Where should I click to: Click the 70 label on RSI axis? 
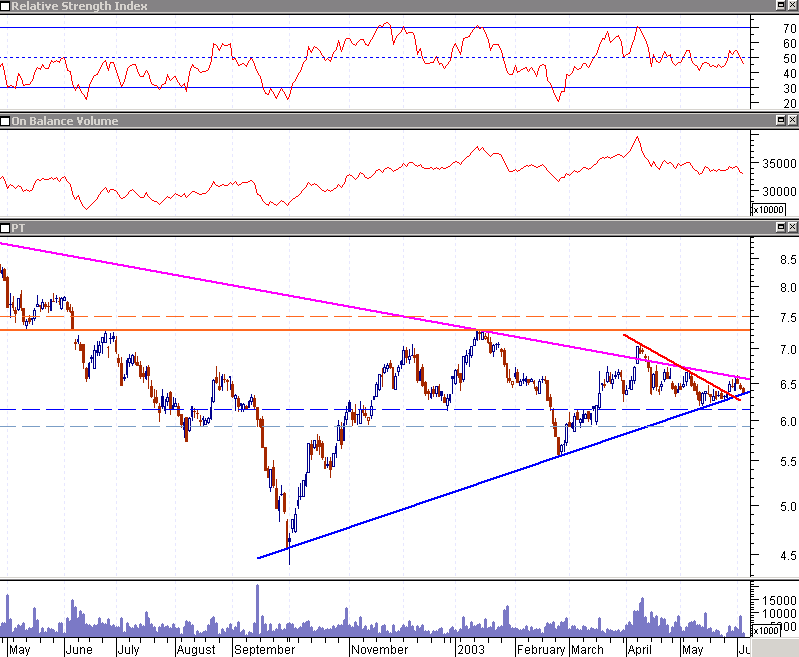790,29
